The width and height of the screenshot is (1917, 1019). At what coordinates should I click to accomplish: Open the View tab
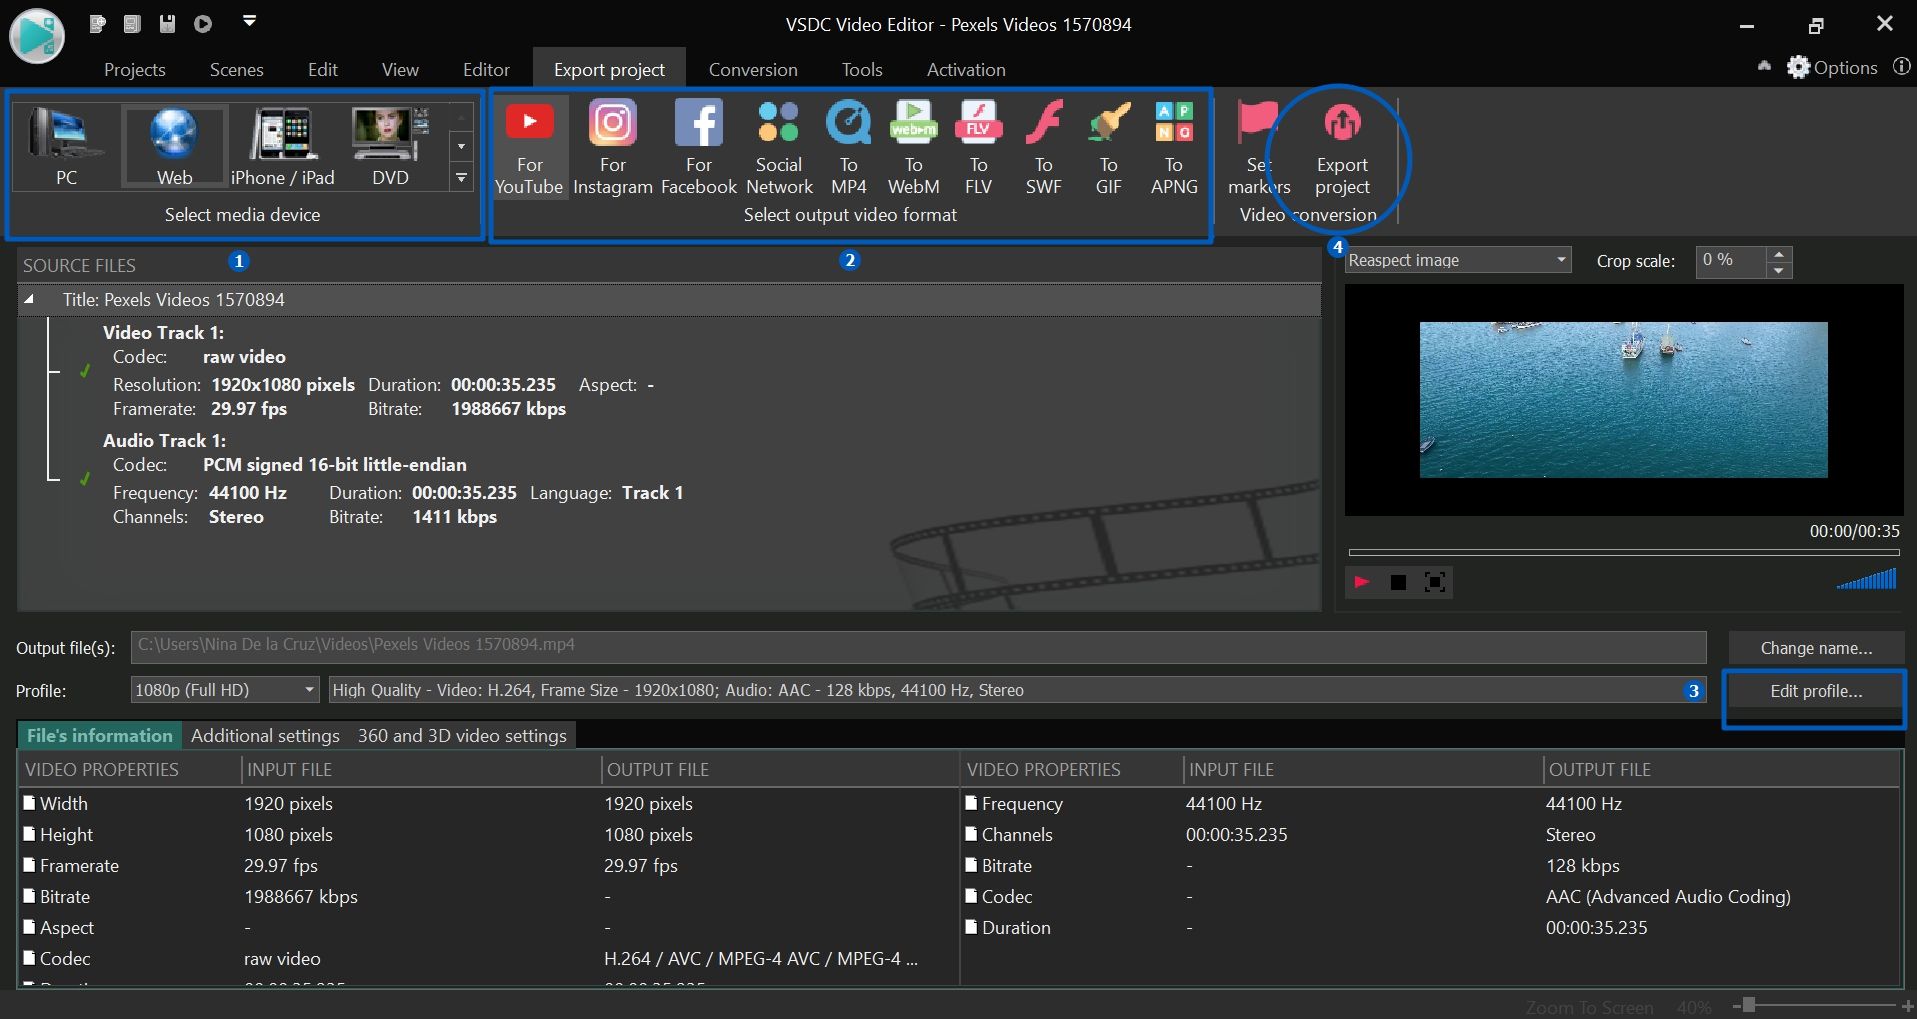tap(400, 69)
